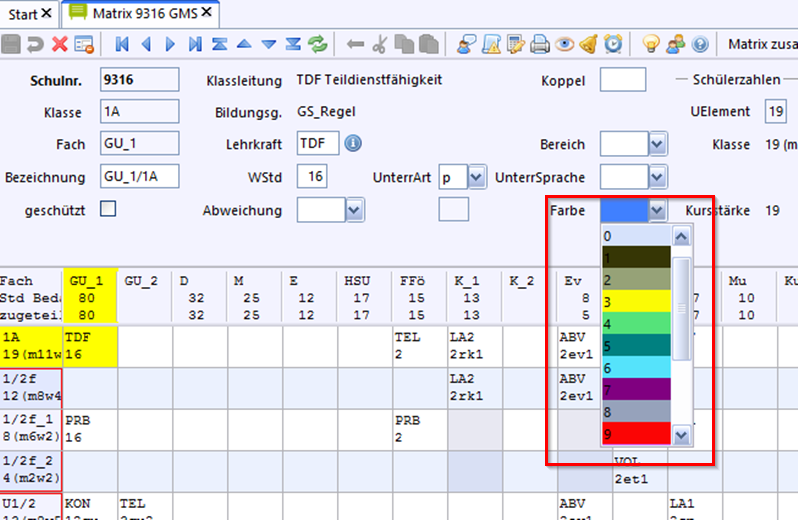Click the Bezeichnung field GU_1/1A
The width and height of the screenshot is (798, 520).
tap(139, 176)
